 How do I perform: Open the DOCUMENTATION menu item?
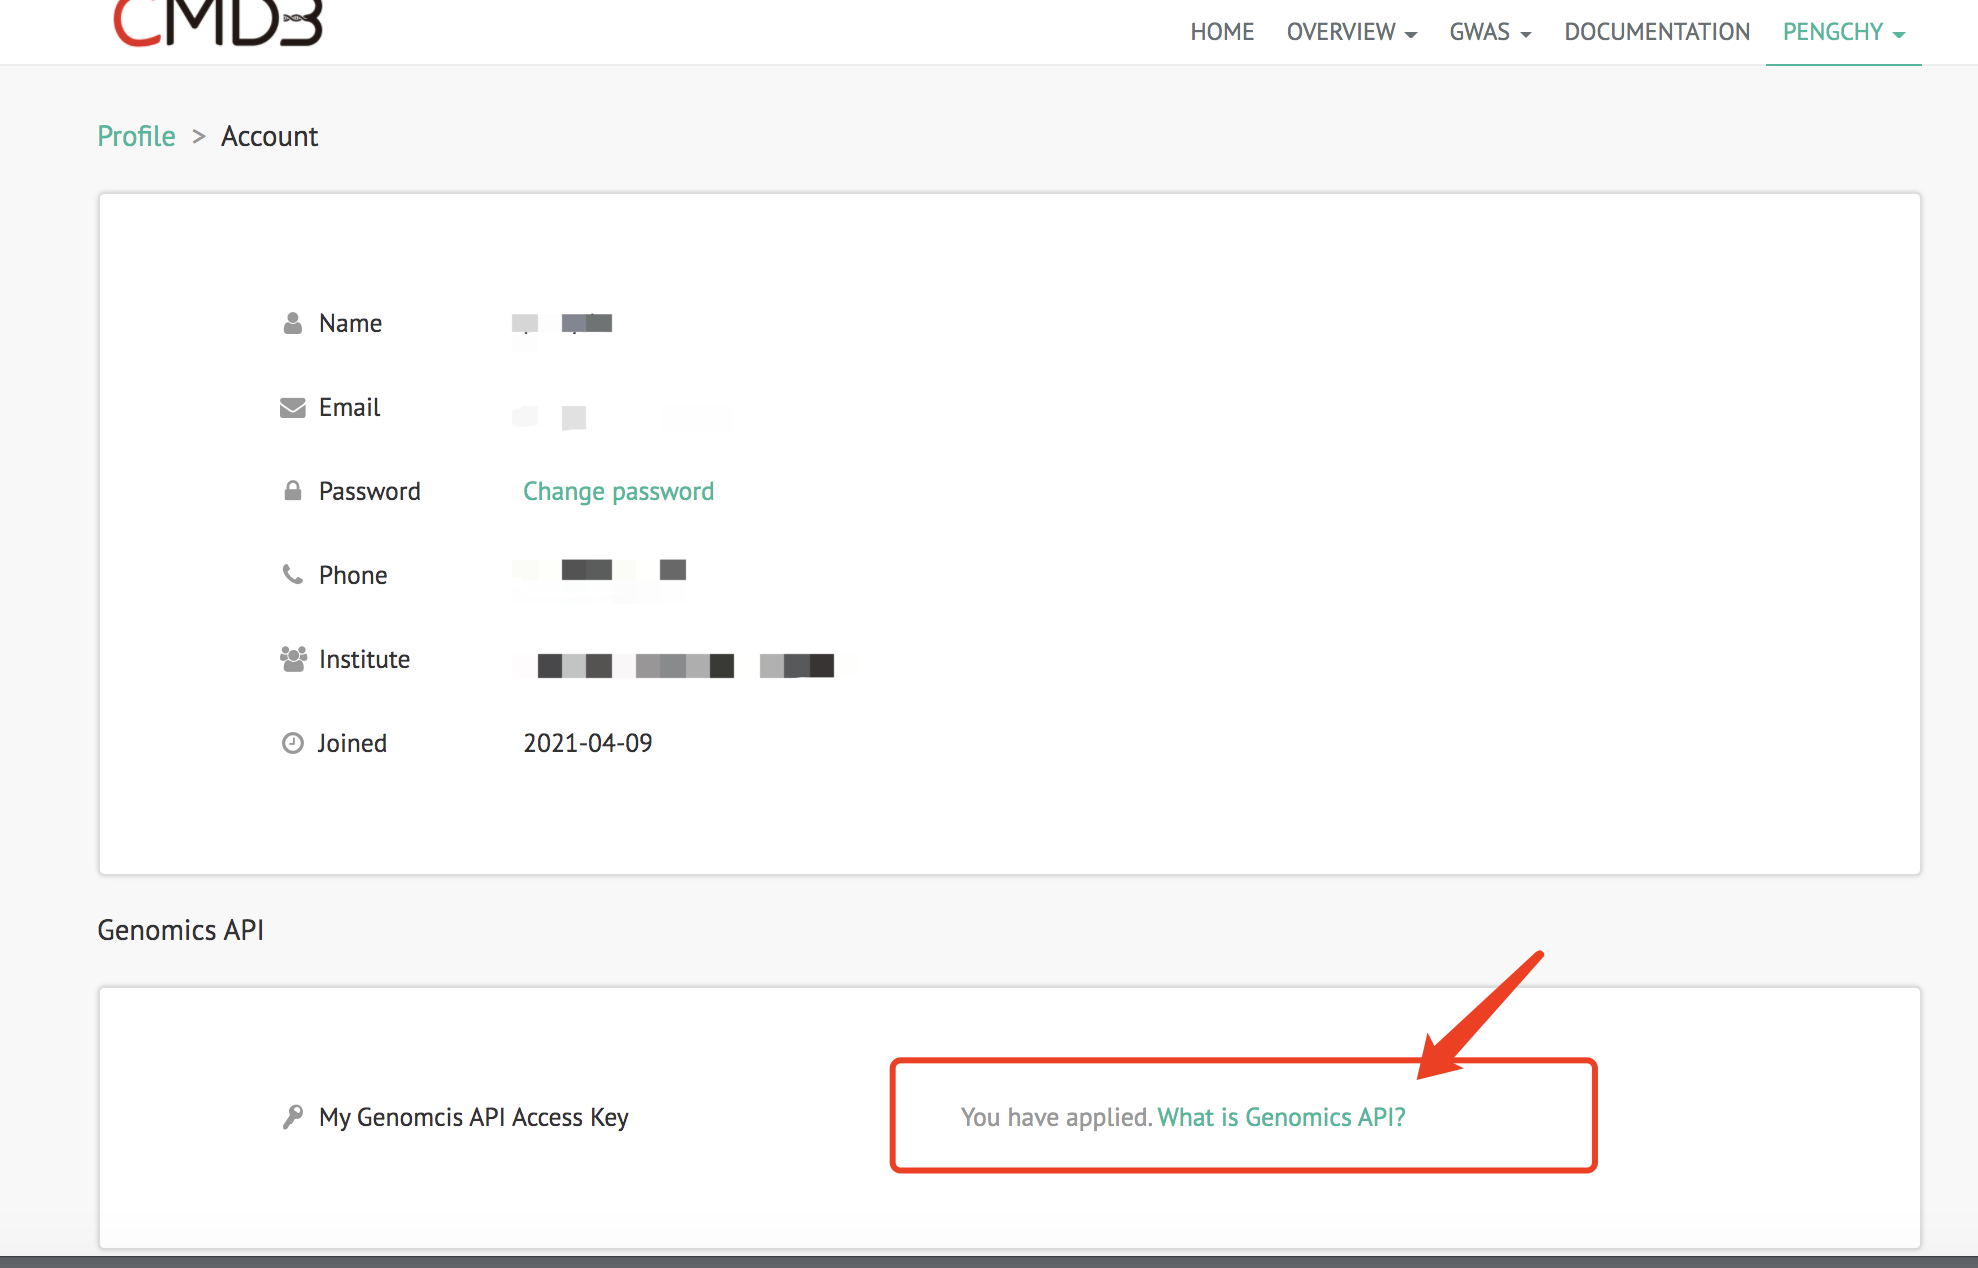tap(1657, 32)
